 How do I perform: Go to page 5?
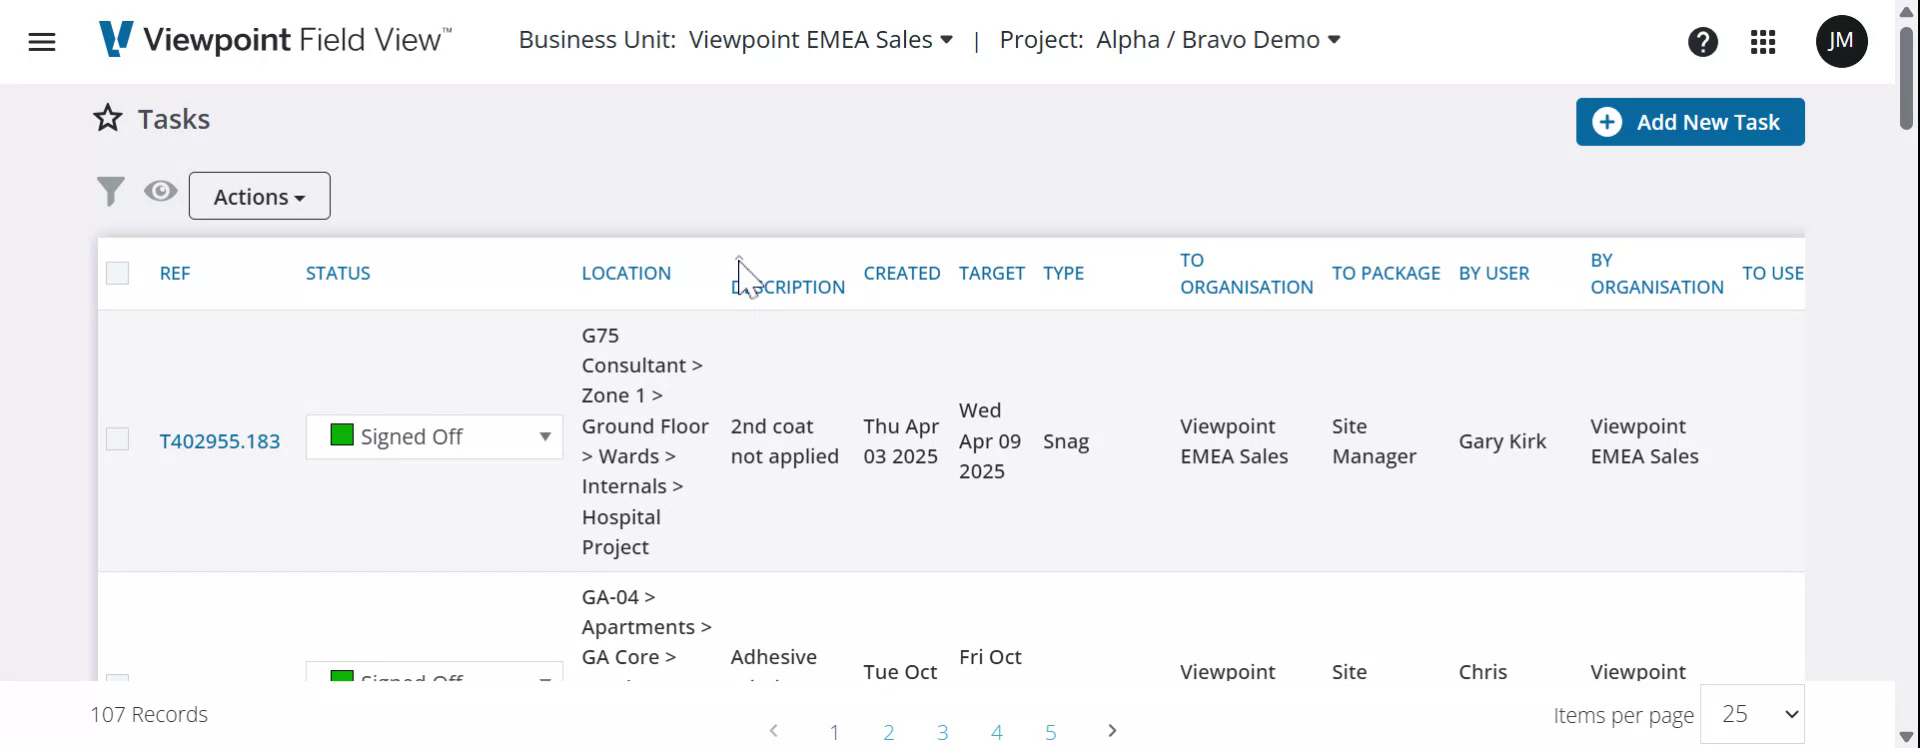[x=1050, y=732]
